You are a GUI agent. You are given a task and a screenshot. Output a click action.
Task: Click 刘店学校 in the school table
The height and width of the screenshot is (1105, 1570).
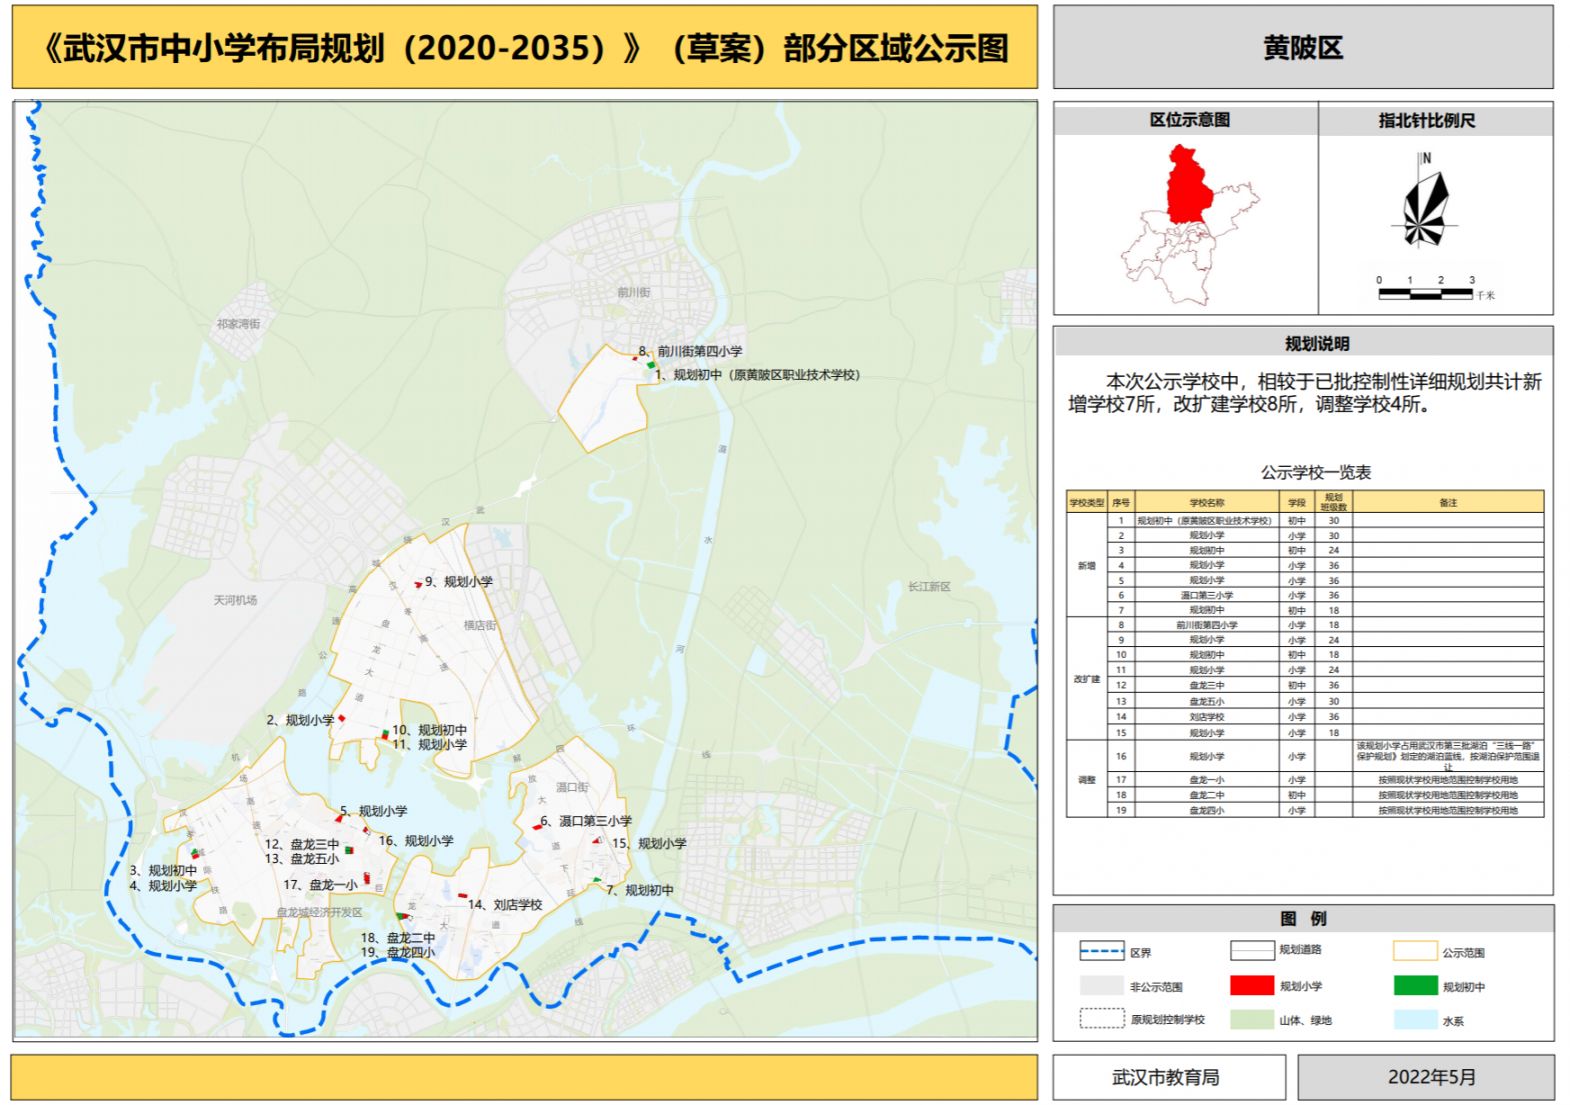coord(1206,717)
